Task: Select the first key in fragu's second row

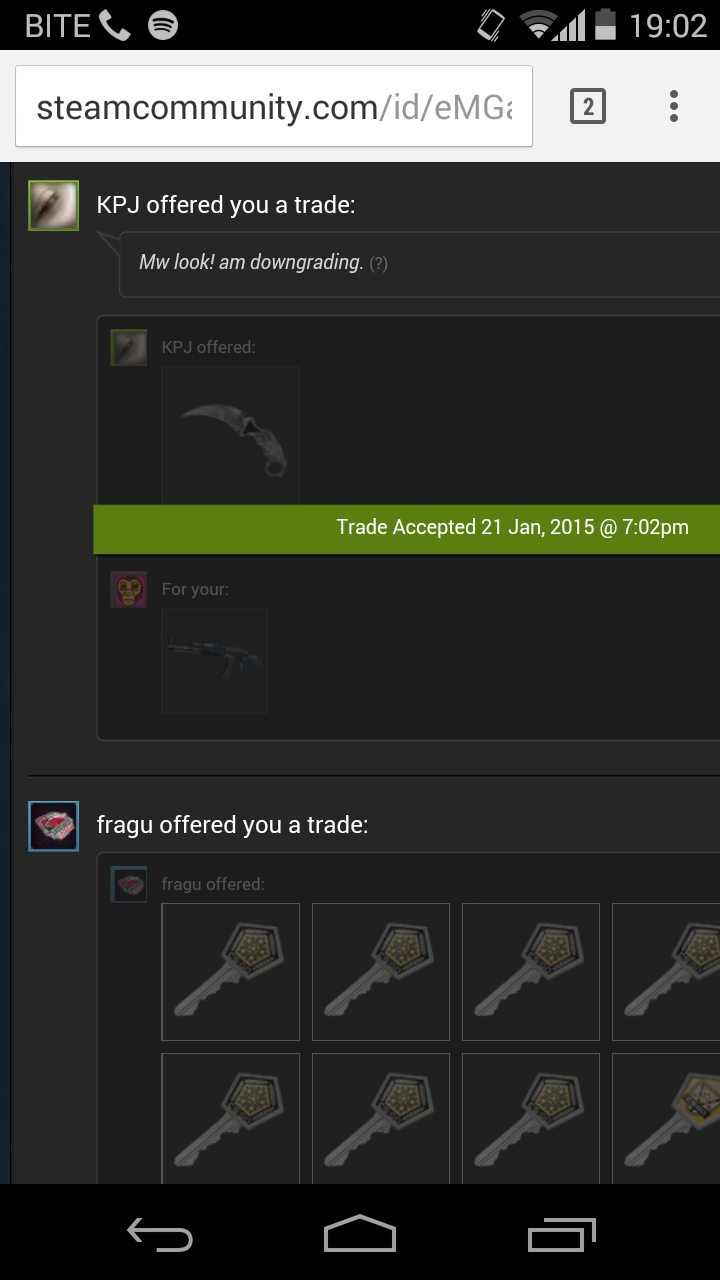Action: [x=231, y=1119]
